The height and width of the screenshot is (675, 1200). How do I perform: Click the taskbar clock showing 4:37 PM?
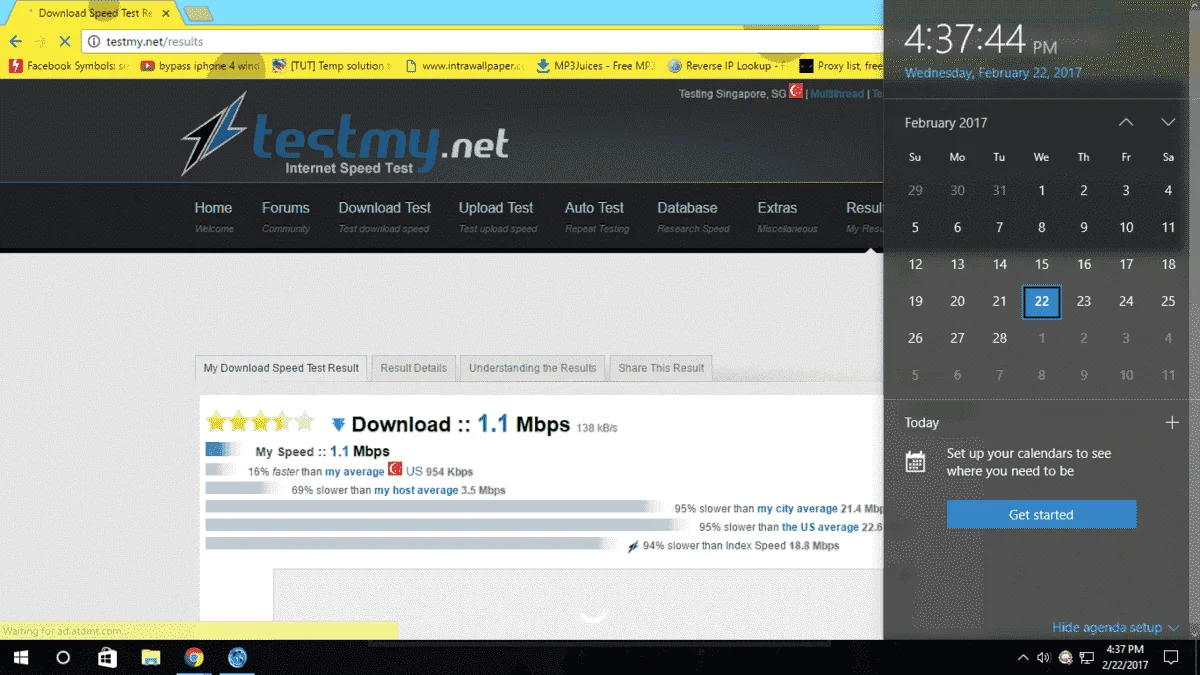coord(1126,657)
